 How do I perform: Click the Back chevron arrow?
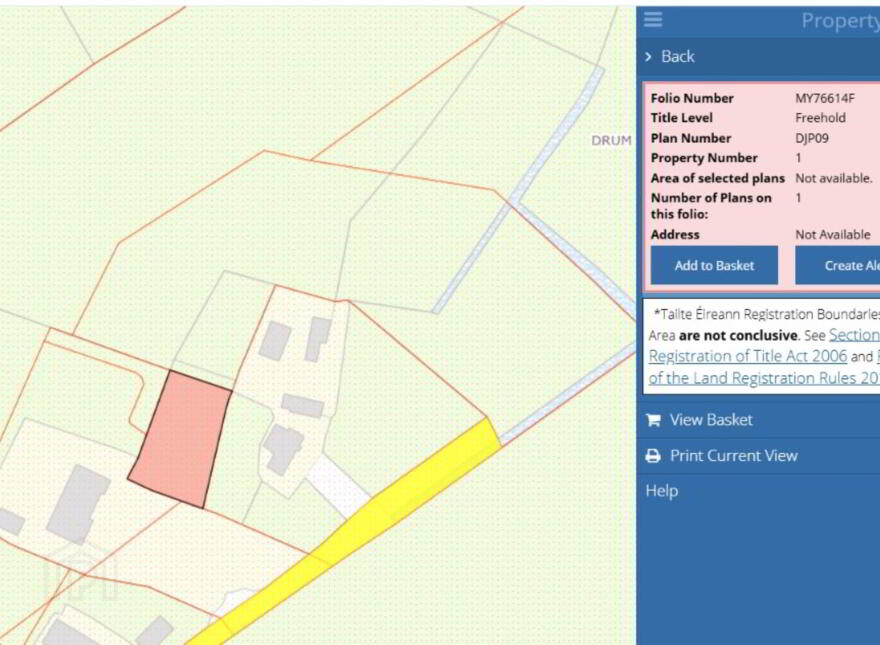click(648, 57)
